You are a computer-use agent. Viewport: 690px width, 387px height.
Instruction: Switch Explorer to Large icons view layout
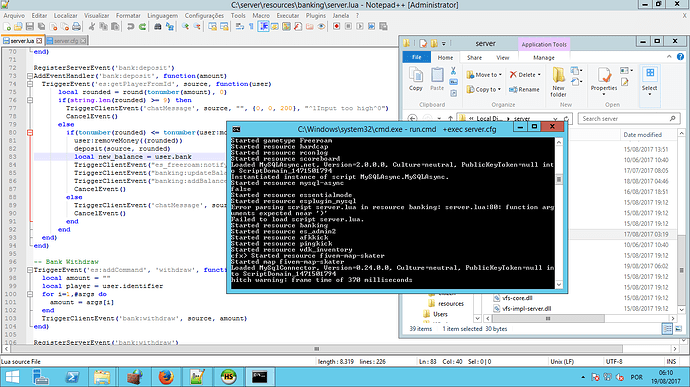click(678, 328)
